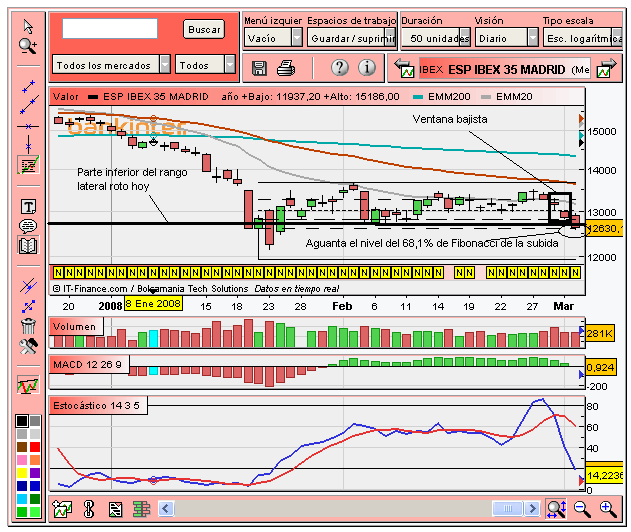Viewport: 631px width, 532px height.
Task: Open the Duración '50 unidades' dropdown
Action: (437, 38)
